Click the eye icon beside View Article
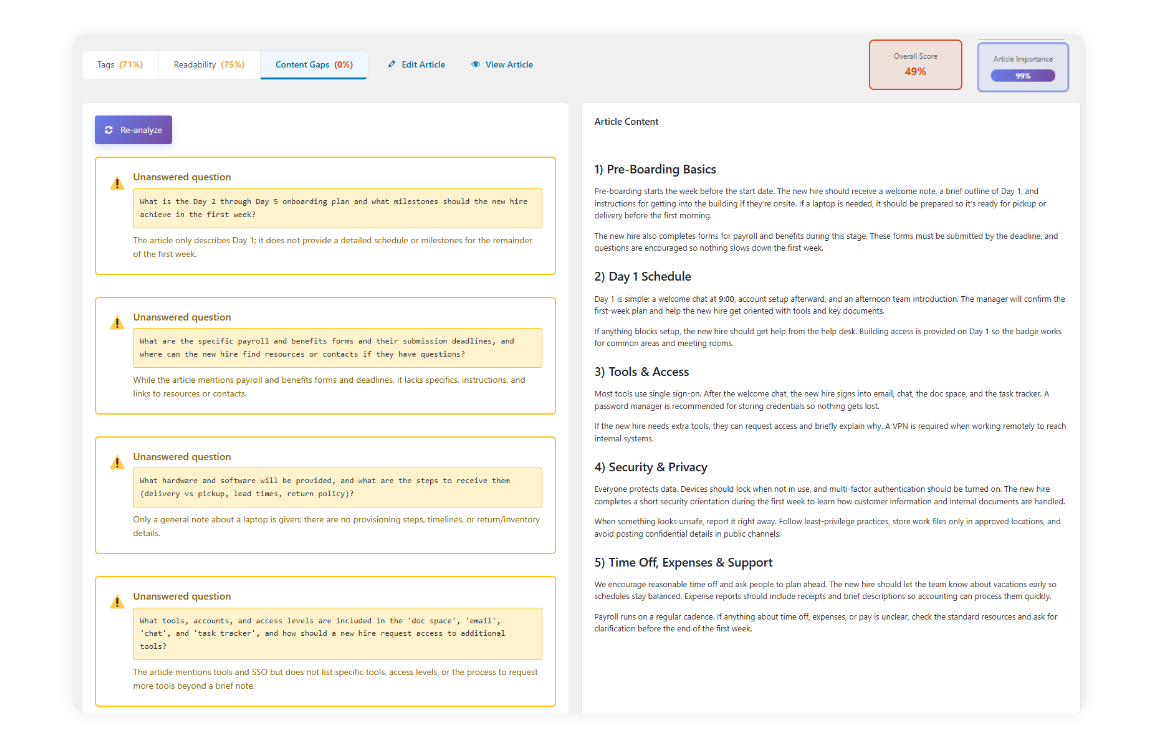This screenshot has width=1157, height=747. coord(476,65)
